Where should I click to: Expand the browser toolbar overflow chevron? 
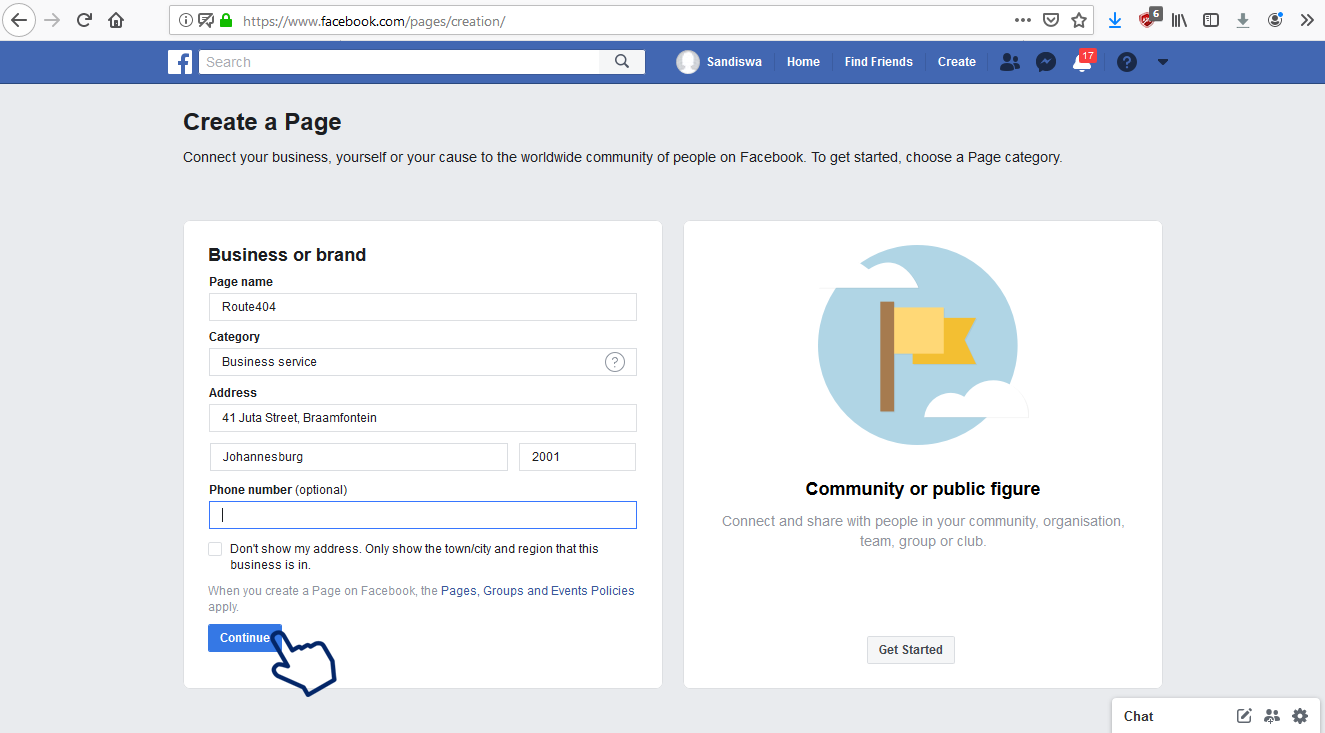point(1306,20)
